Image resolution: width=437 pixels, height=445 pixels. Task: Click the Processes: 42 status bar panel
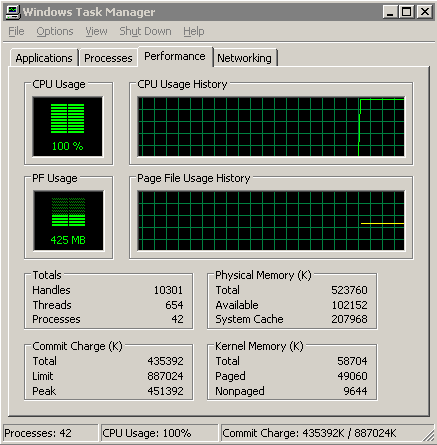click(51, 433)
